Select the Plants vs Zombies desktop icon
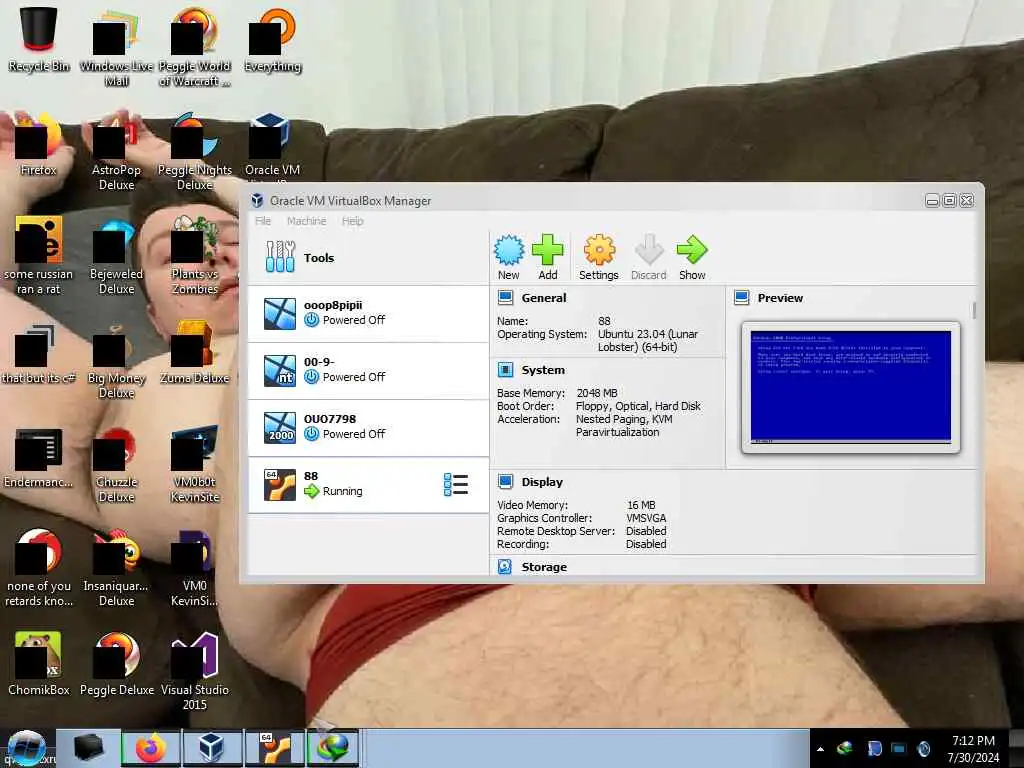This screenshot has width=1024, height=768. point(195,255)
